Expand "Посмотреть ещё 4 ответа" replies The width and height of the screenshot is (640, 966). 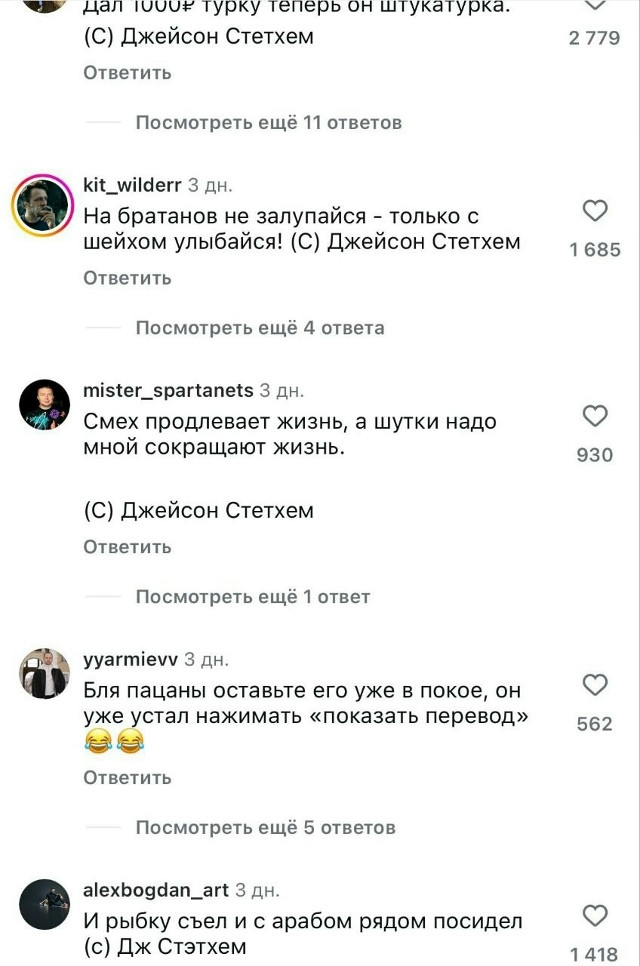[x=259, y=328]
